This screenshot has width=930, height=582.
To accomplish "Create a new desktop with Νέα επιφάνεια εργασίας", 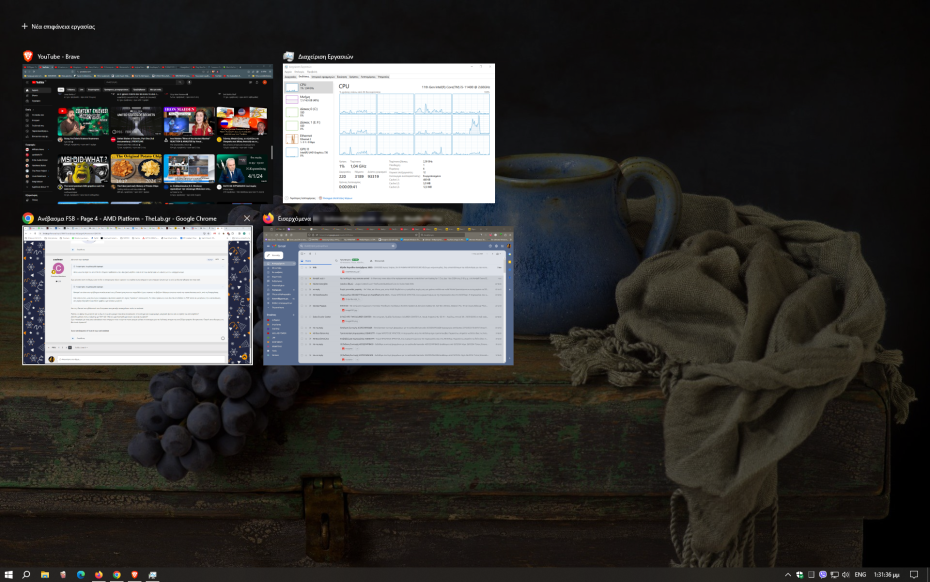I will [x=58, y=26].
